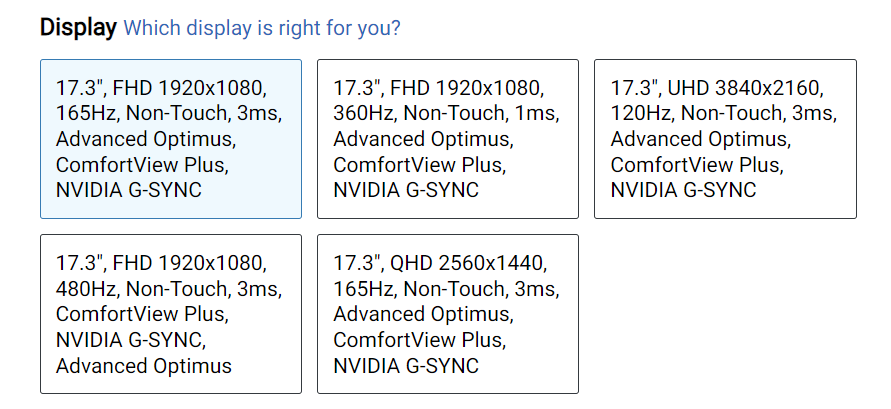The width and height of the screenshot is (891, 409).
Task: Select the only QHD resolution display card
Action: coord(448,314)
